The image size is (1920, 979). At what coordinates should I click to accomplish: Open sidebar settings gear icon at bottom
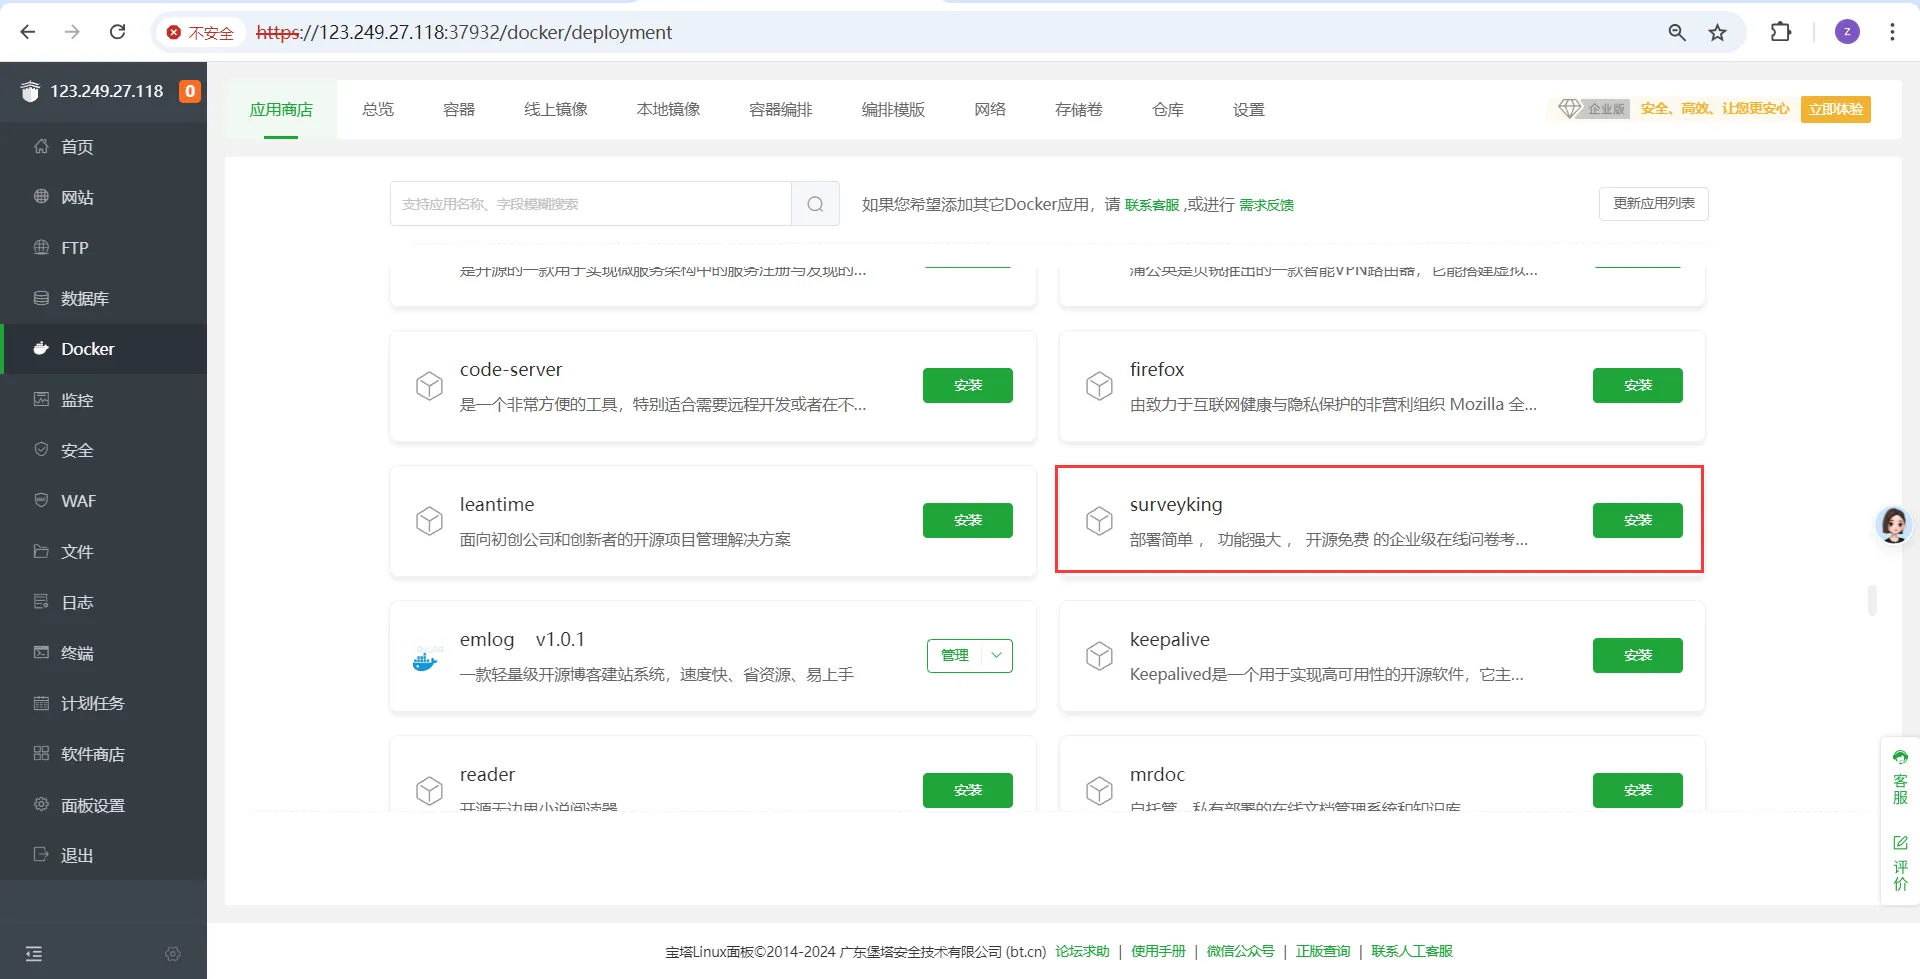tap(173, 954)
